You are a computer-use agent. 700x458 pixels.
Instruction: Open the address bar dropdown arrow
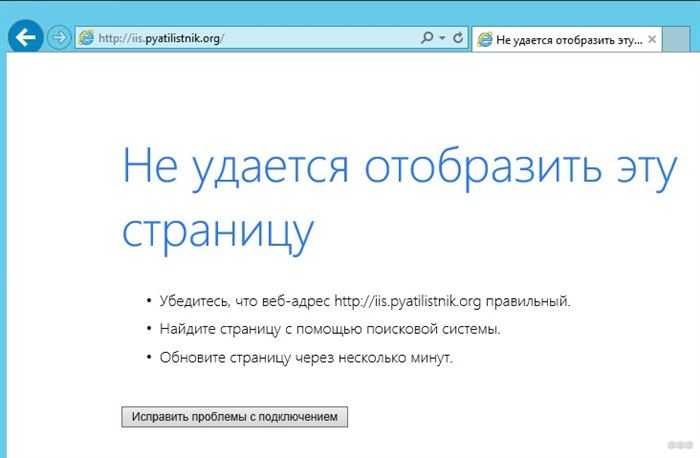coord(442,38)
